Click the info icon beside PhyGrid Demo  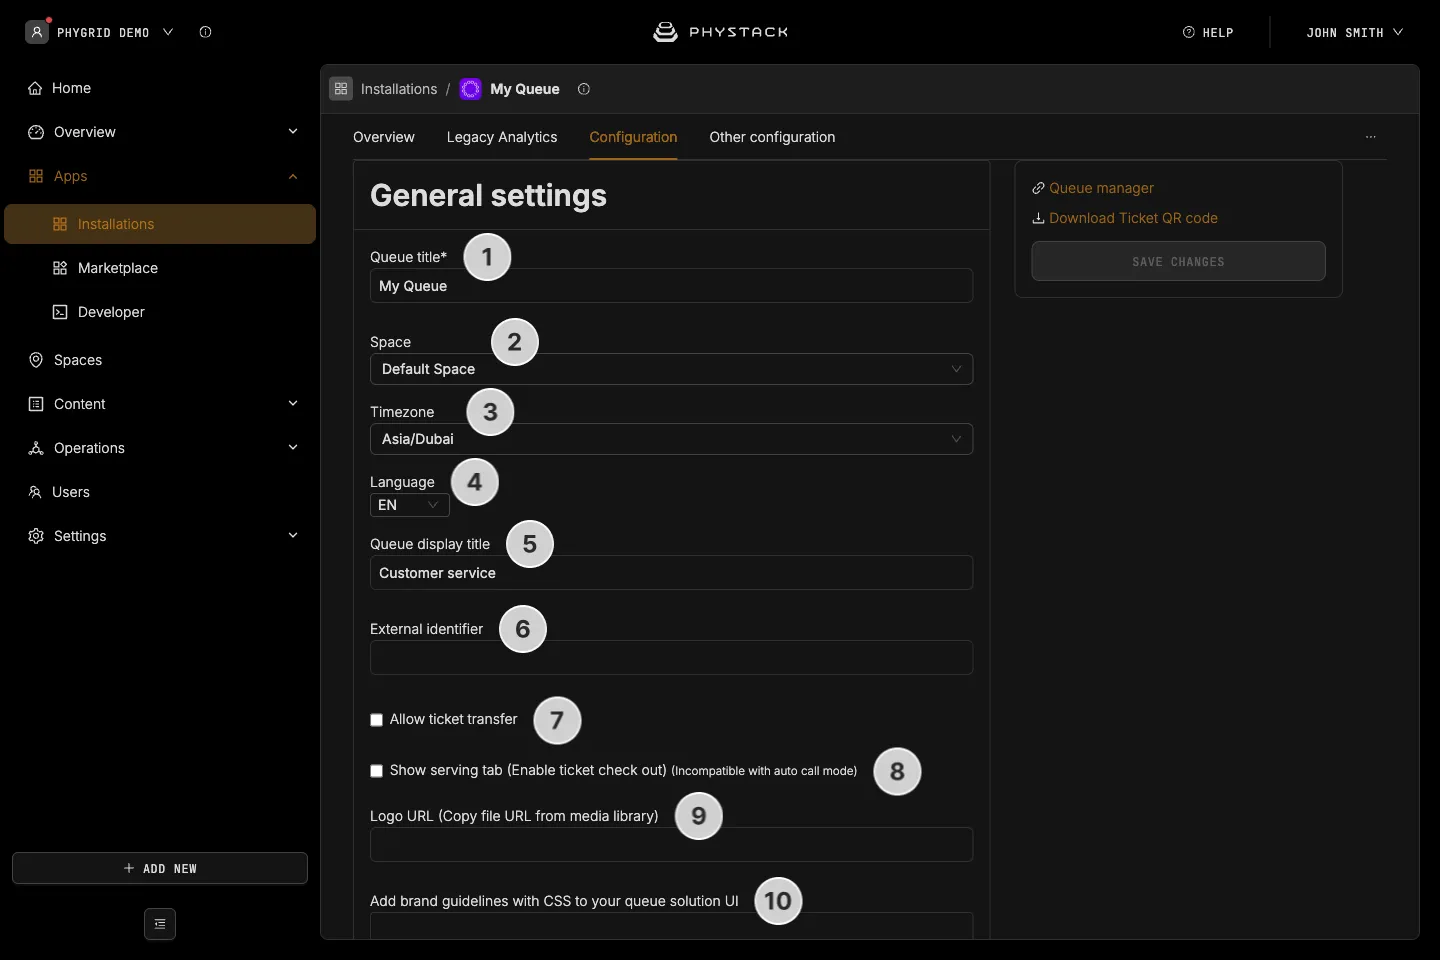pyautogui.click(x=205, y=32)
